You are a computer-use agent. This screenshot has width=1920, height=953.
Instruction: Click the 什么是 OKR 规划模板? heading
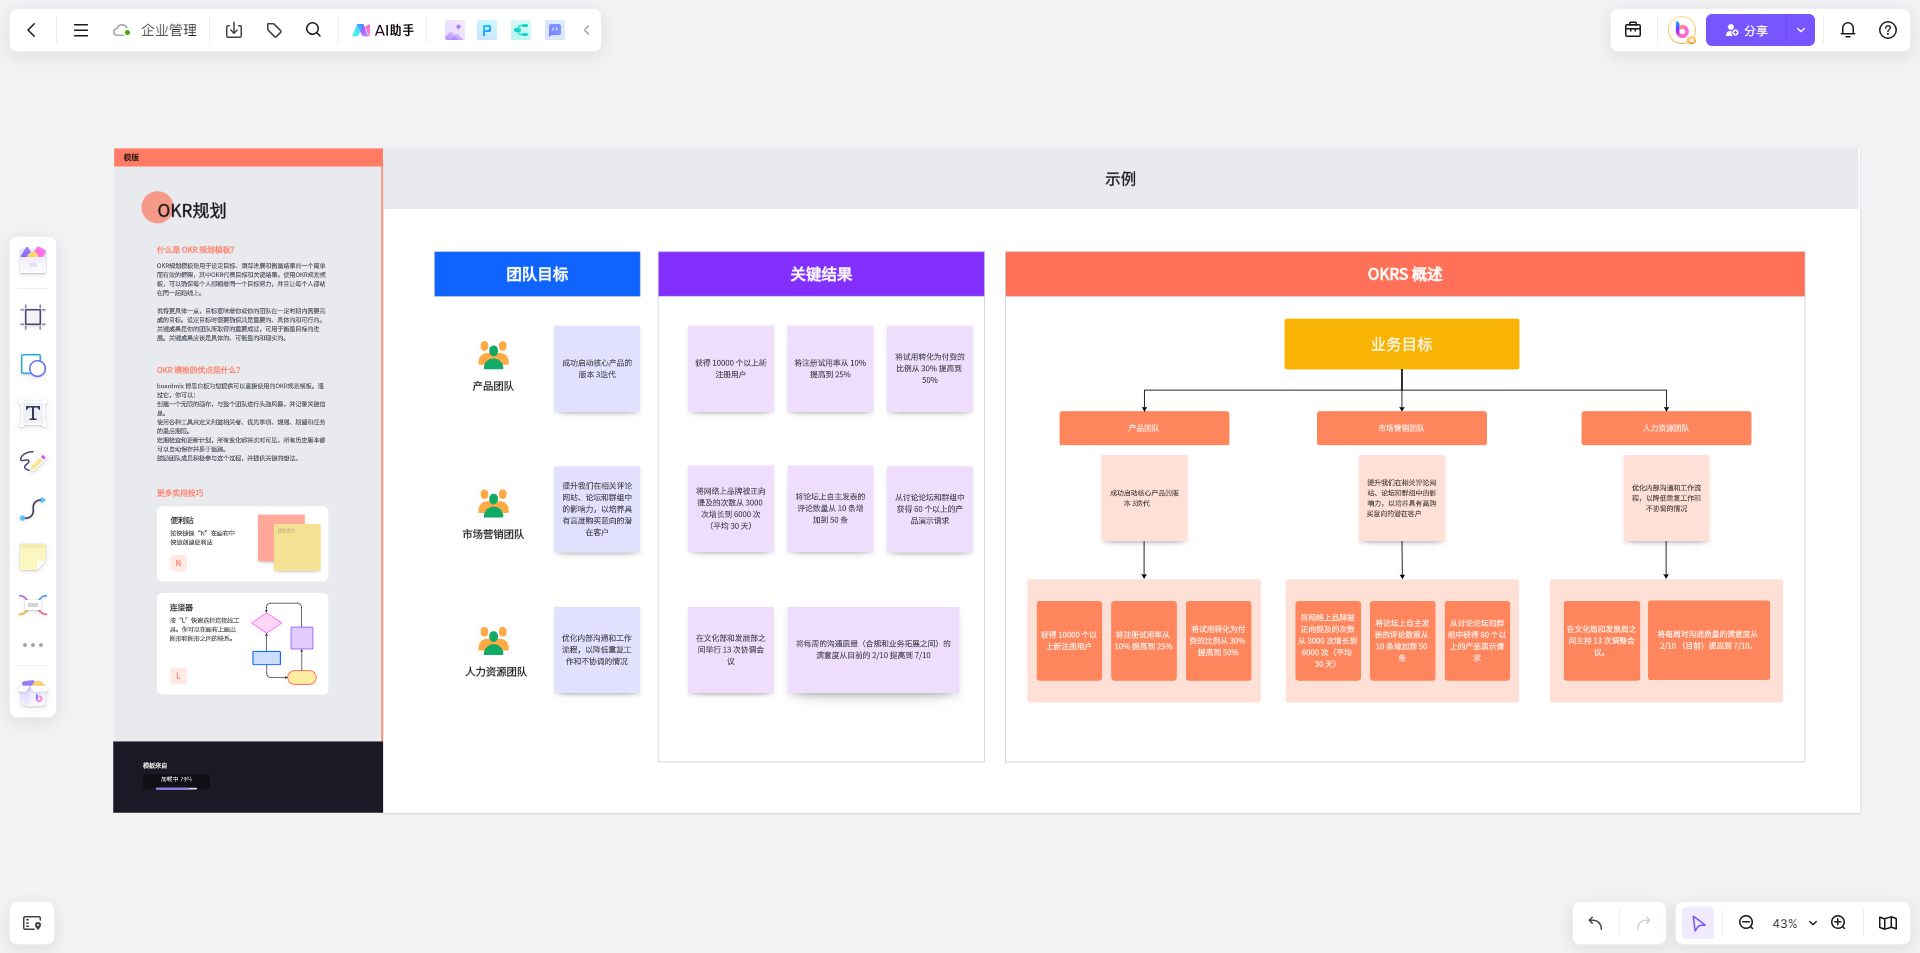pyautogui.click(x=195, y=250)
